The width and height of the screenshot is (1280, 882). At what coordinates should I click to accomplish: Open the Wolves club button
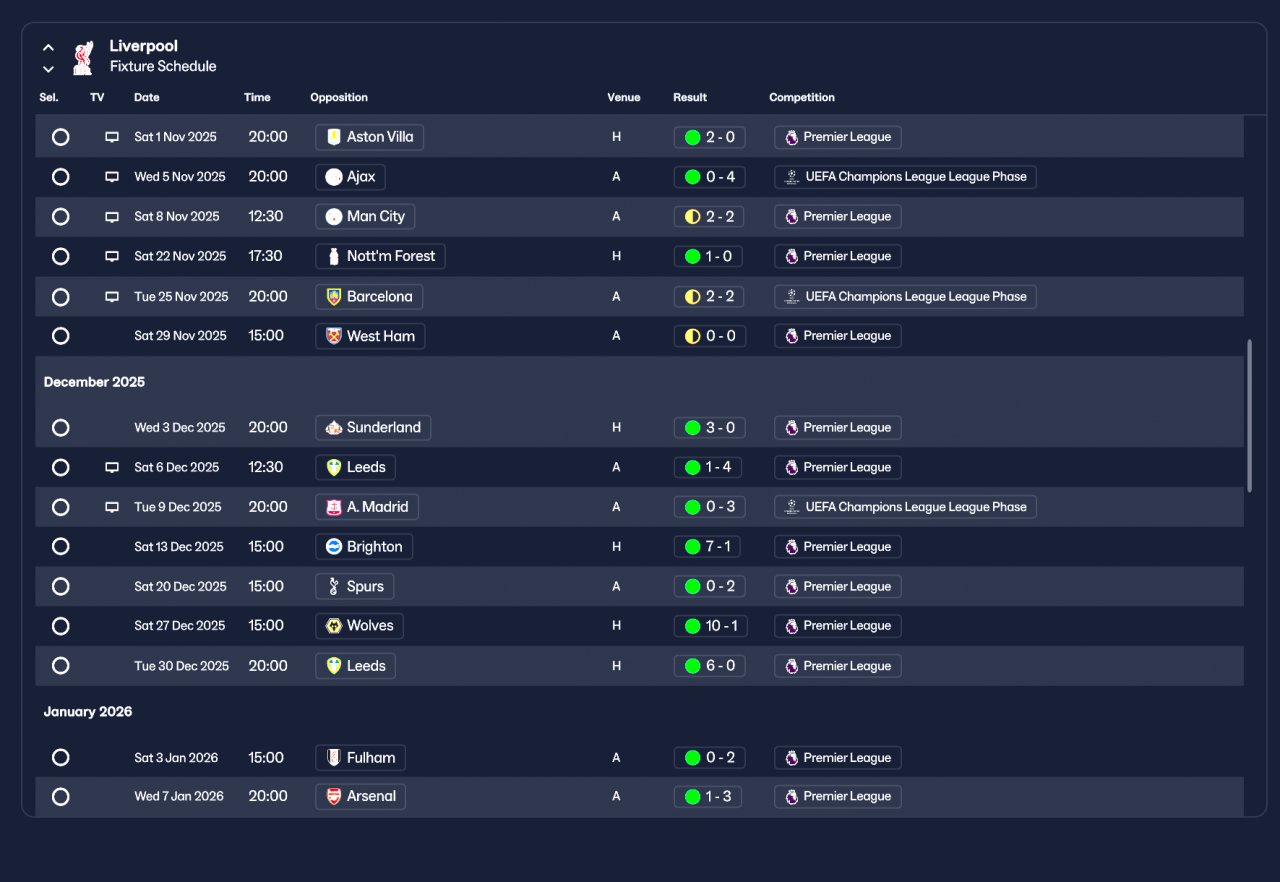point(359,626)
